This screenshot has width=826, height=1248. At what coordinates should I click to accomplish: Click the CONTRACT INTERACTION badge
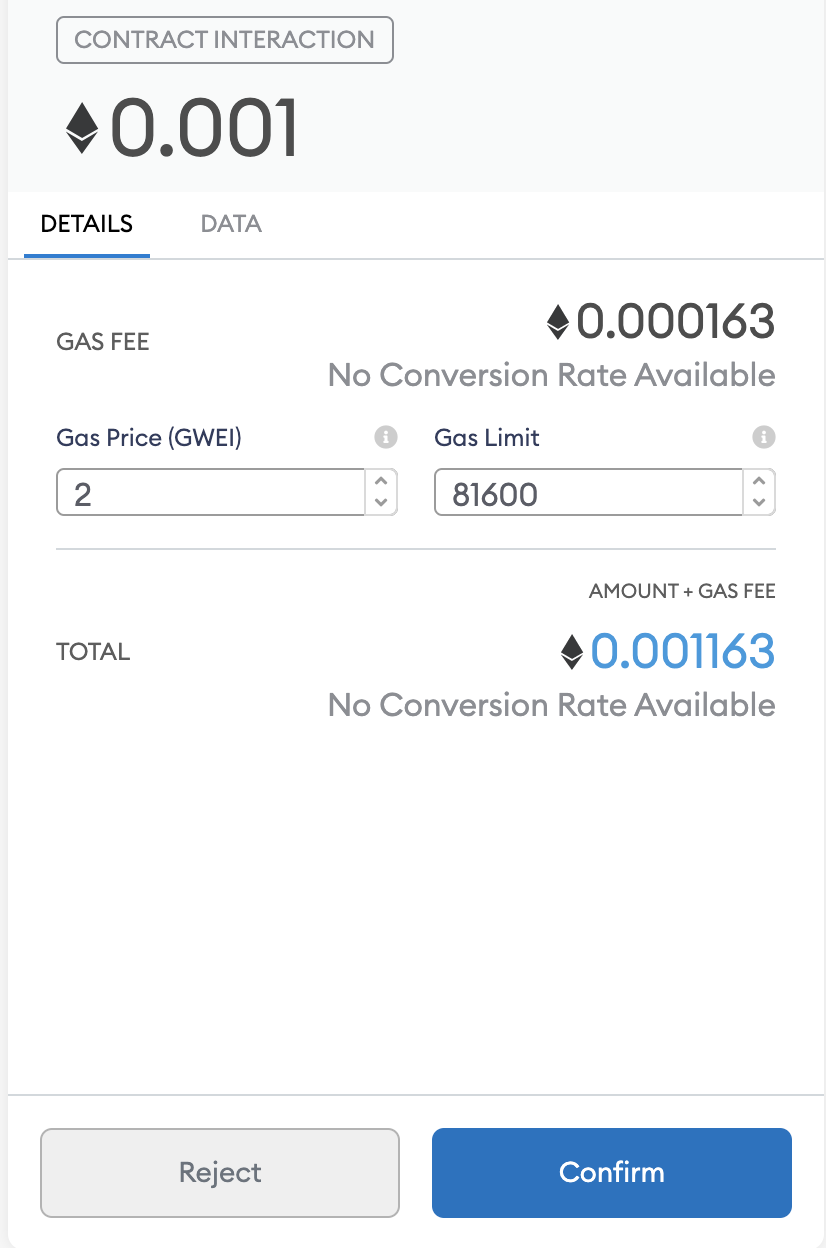tap(225, 40)
